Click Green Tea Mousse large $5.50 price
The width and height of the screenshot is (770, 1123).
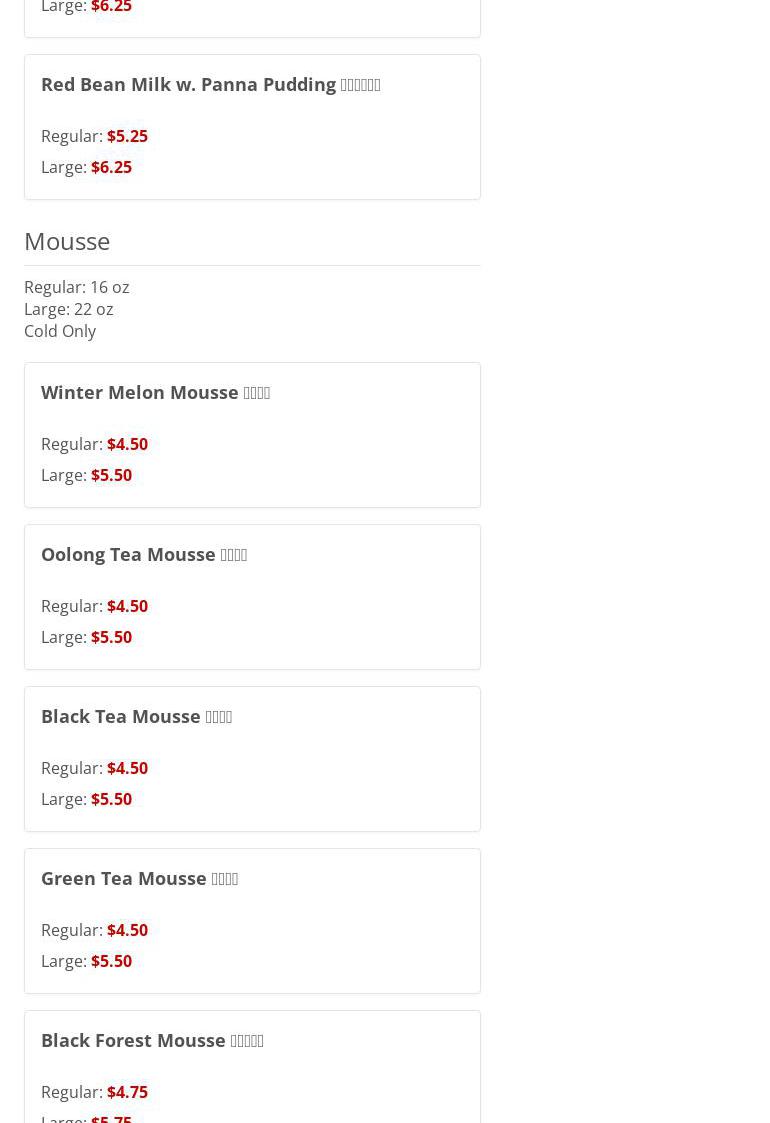[x=111, y=961]
